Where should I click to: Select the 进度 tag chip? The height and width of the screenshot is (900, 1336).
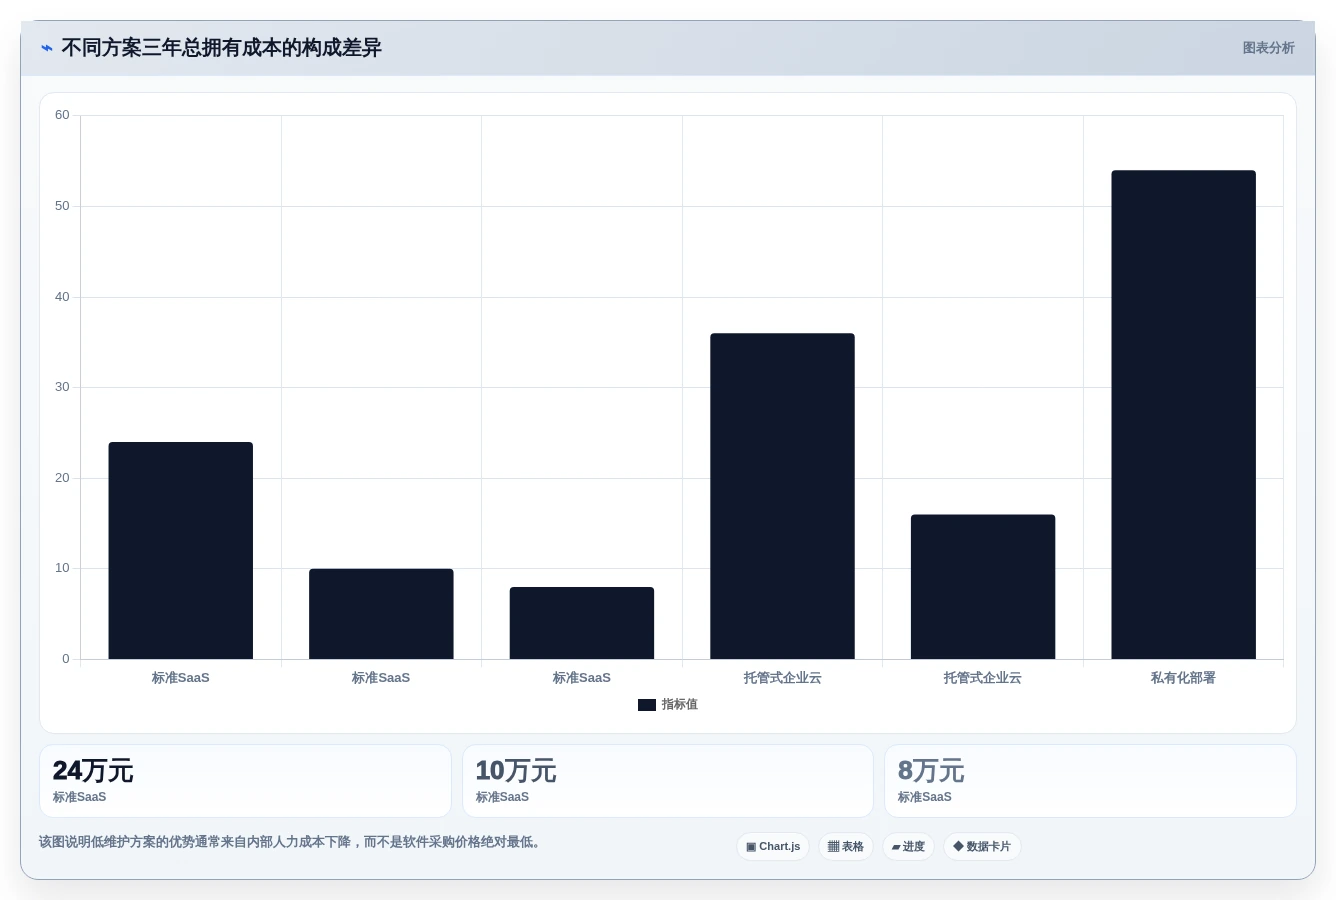pos(908,847)
